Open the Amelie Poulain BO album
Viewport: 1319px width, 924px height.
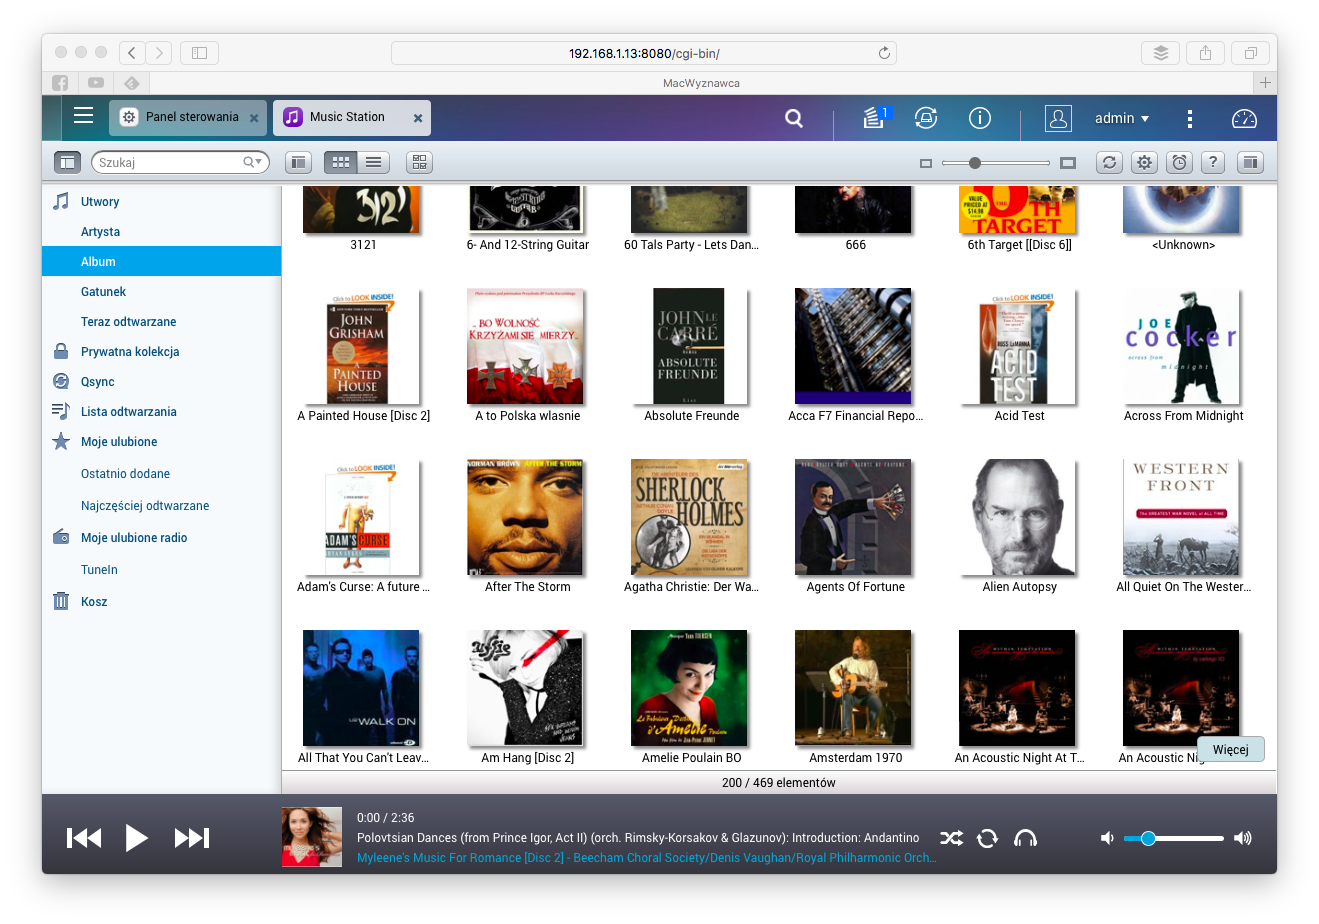689,688
